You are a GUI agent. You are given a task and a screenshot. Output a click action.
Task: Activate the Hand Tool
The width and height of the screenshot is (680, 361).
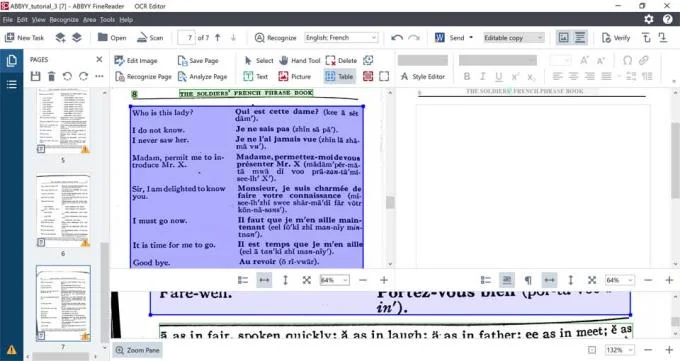300,60
